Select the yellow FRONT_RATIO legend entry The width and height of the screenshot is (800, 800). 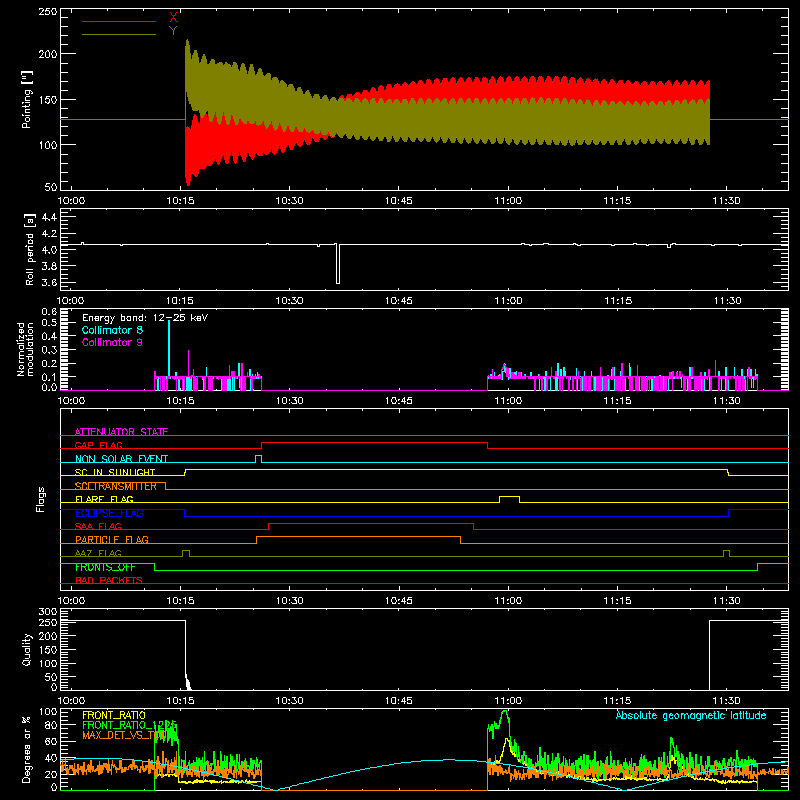(x=114, y=715)
